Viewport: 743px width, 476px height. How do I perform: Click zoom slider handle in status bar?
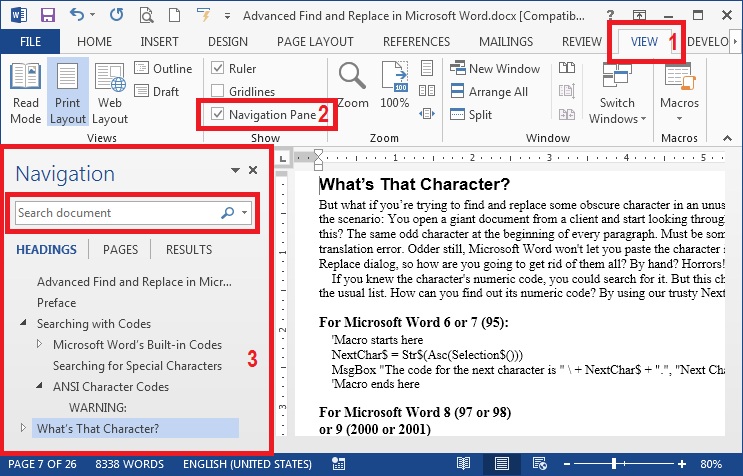tap(614, 464)
